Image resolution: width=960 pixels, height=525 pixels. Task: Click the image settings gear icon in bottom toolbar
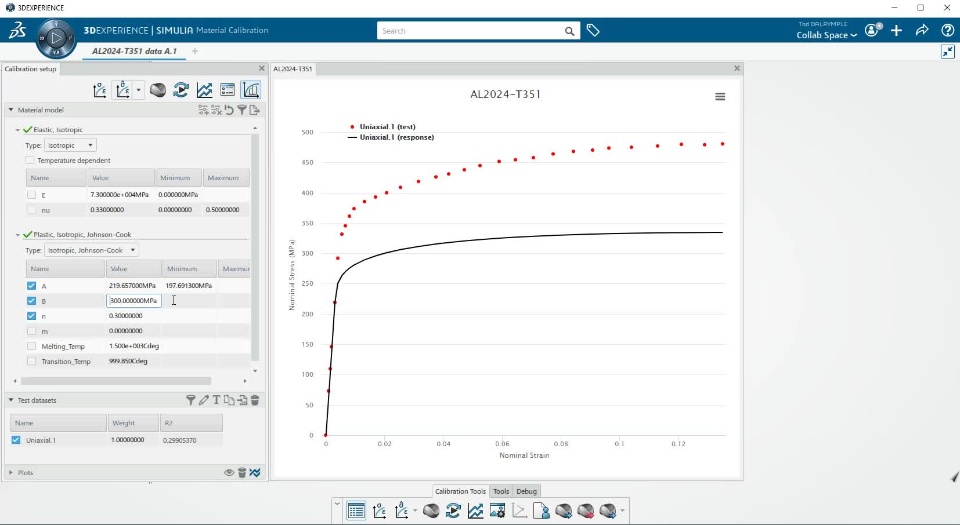click(497, 510)
